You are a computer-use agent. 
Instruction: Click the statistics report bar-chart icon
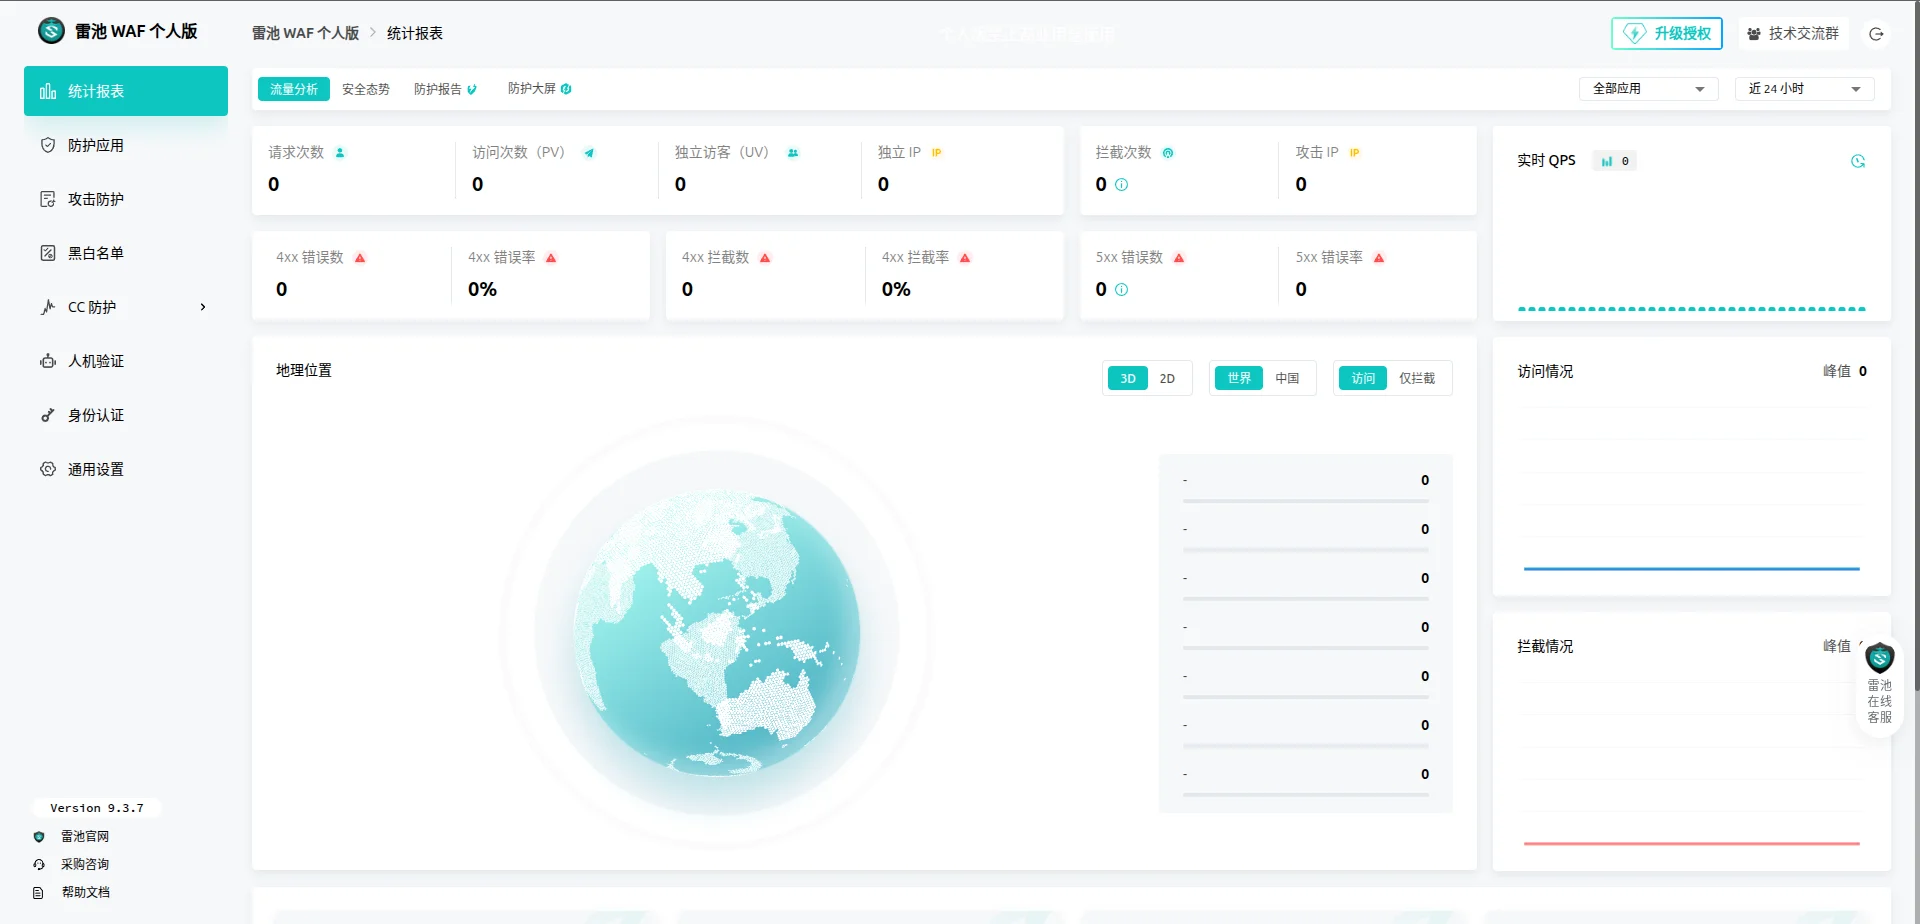click(47, 91)
